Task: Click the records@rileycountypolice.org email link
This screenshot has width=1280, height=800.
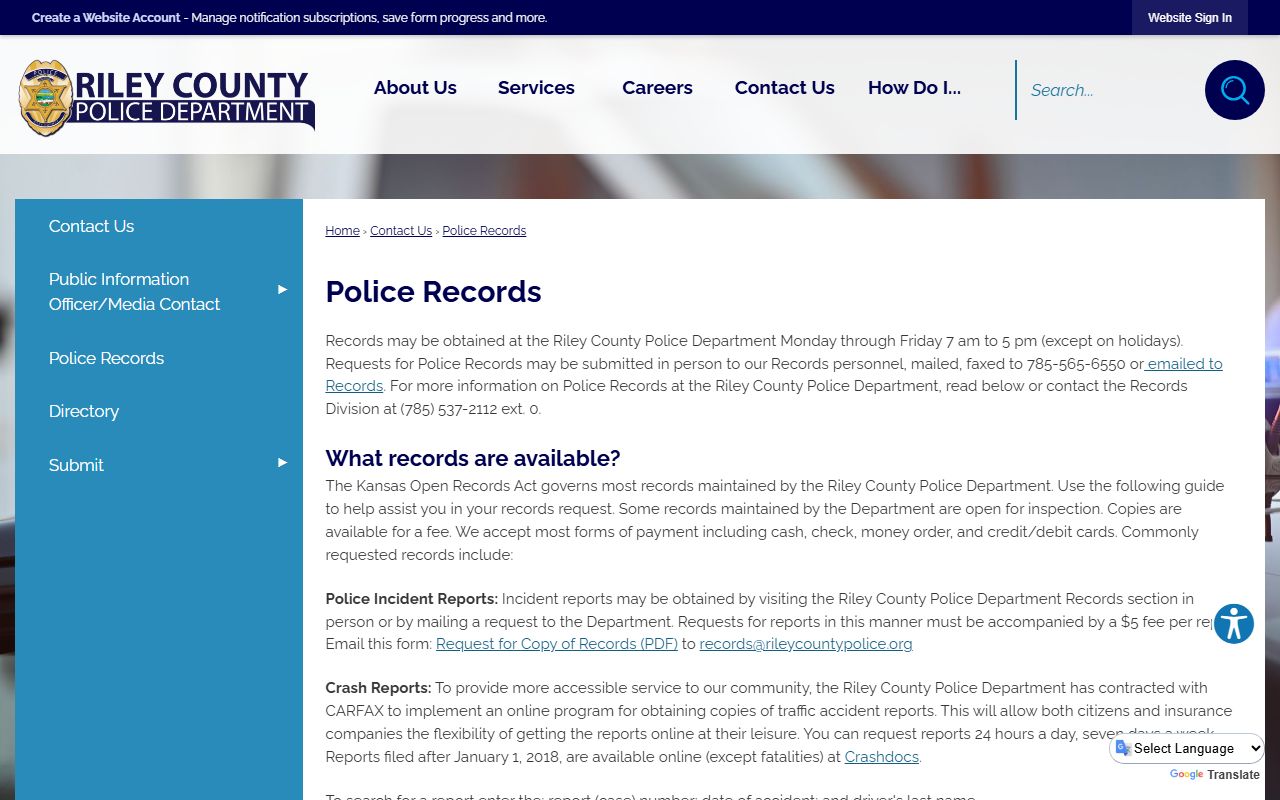Action: point(806,644)
